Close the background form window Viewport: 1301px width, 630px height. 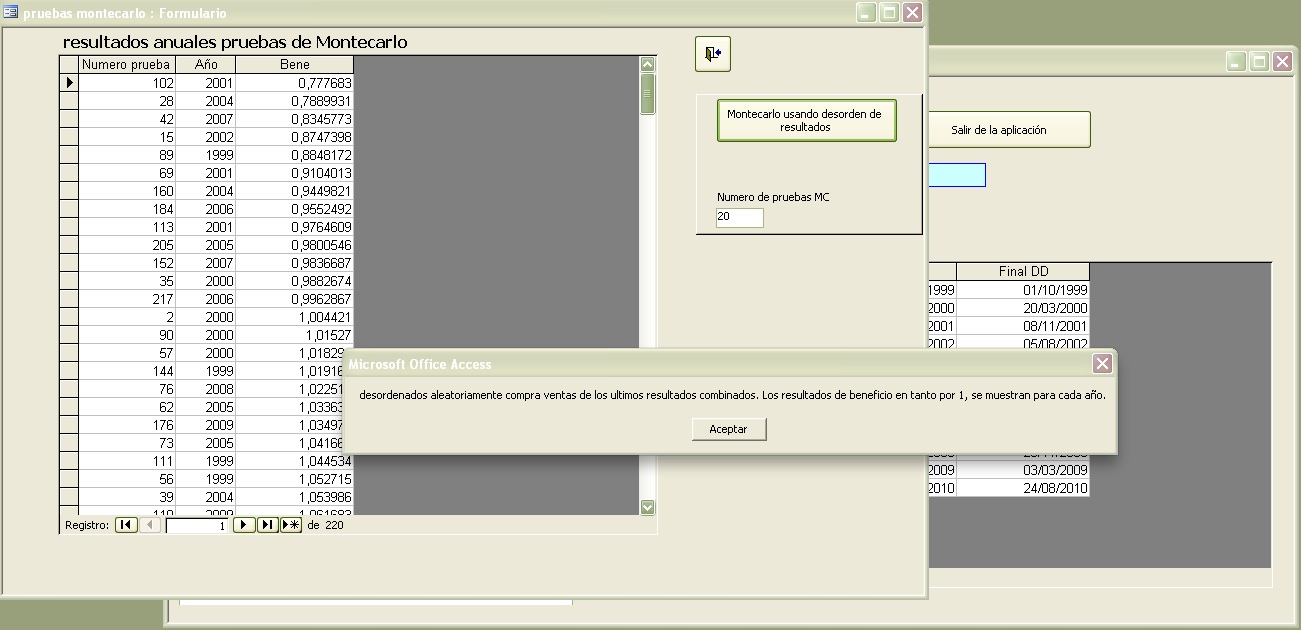(x=1283, y=62)
